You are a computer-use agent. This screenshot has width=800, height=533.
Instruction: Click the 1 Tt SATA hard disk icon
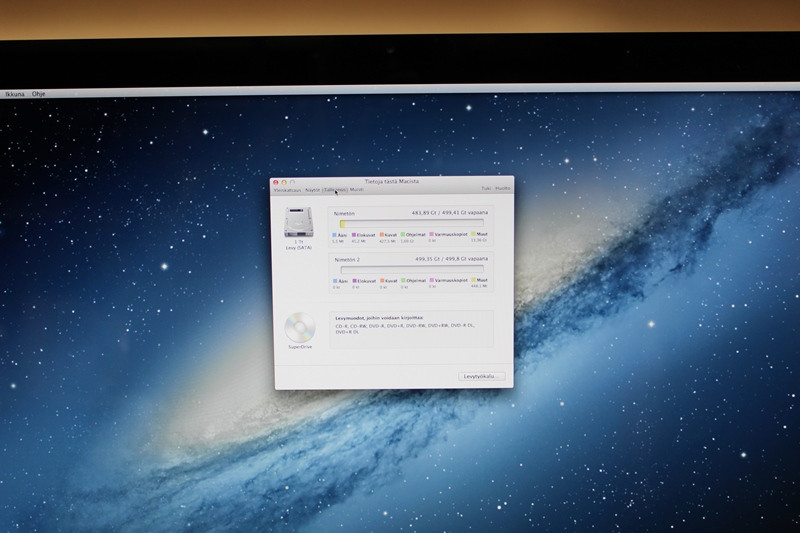pyautogui.click(x=298, y=222)
